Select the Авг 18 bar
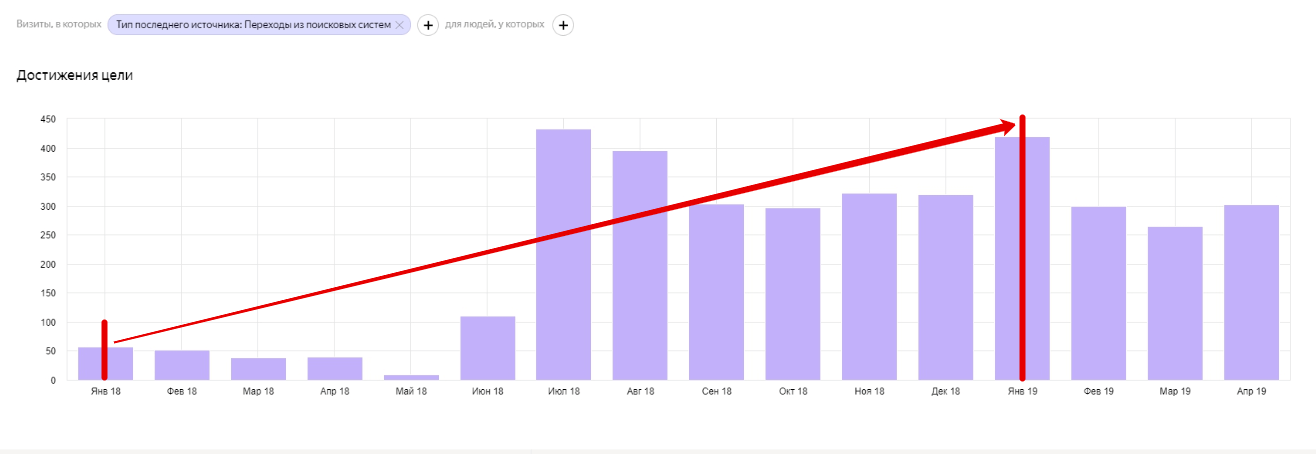 (640, 266)
